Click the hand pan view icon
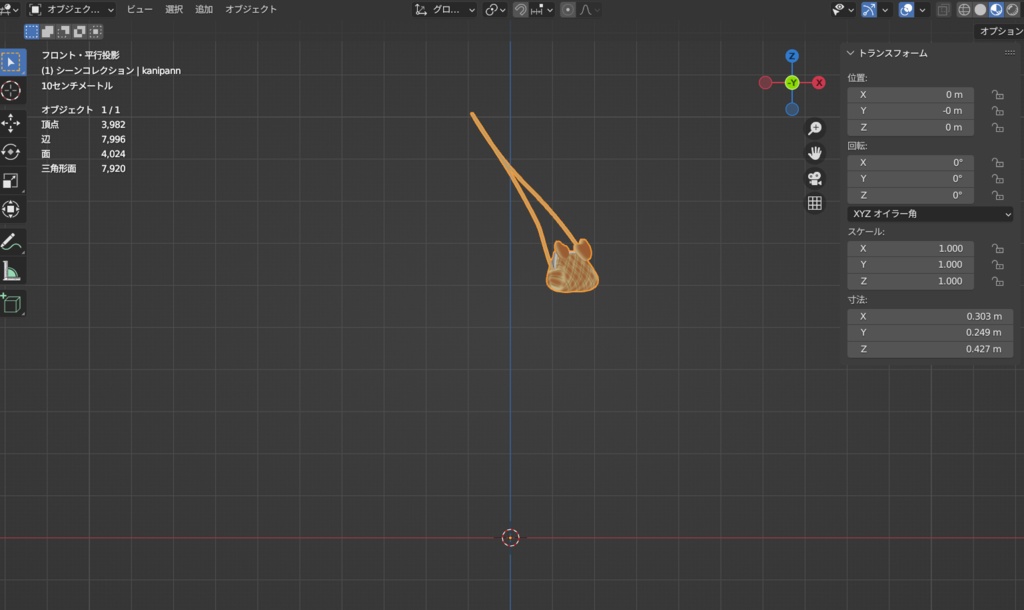The height and width of the screenshot is (610, 1024). 814,153
